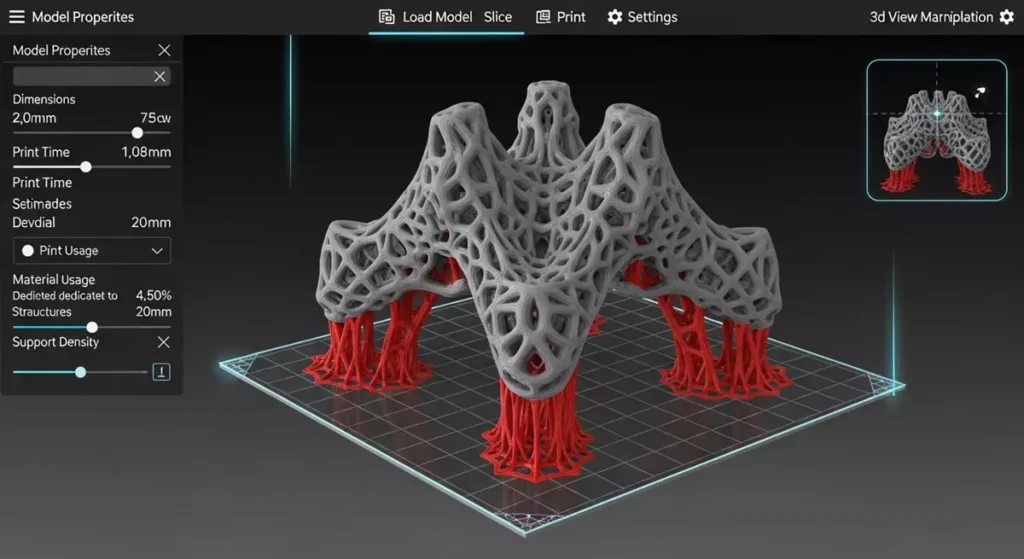
Task: Click the center target marker in preview thumbnail
Action: [x=937, y=114]
